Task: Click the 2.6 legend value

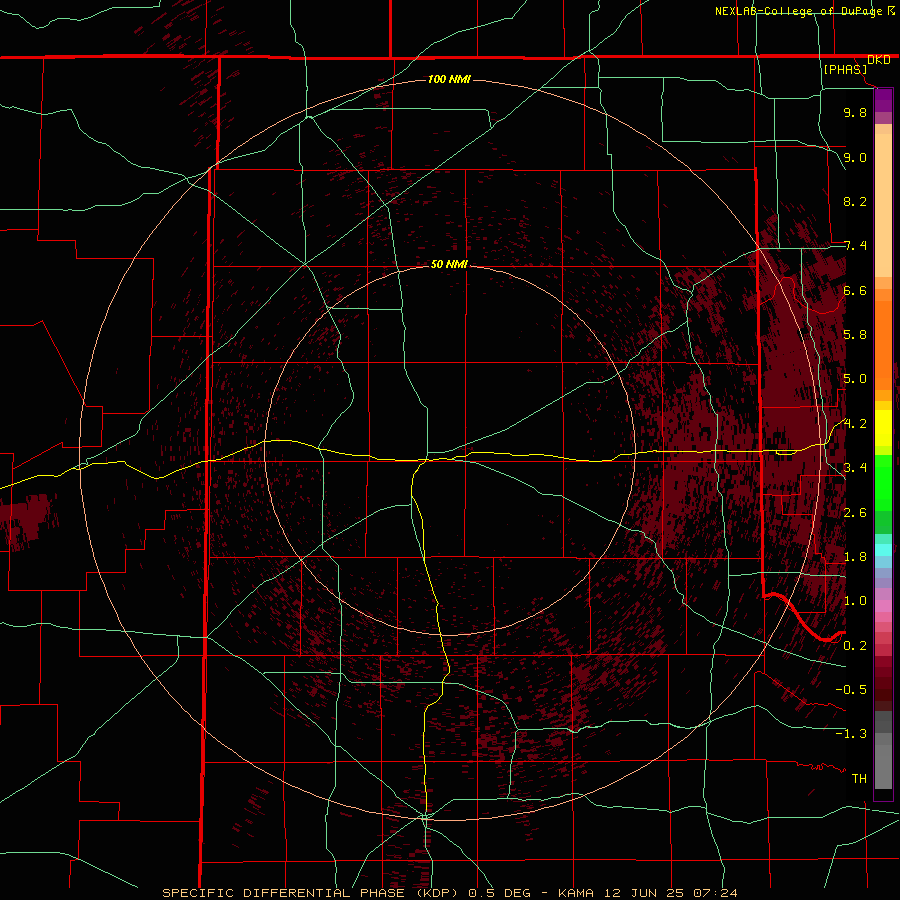Action: [x=855, y=513]
